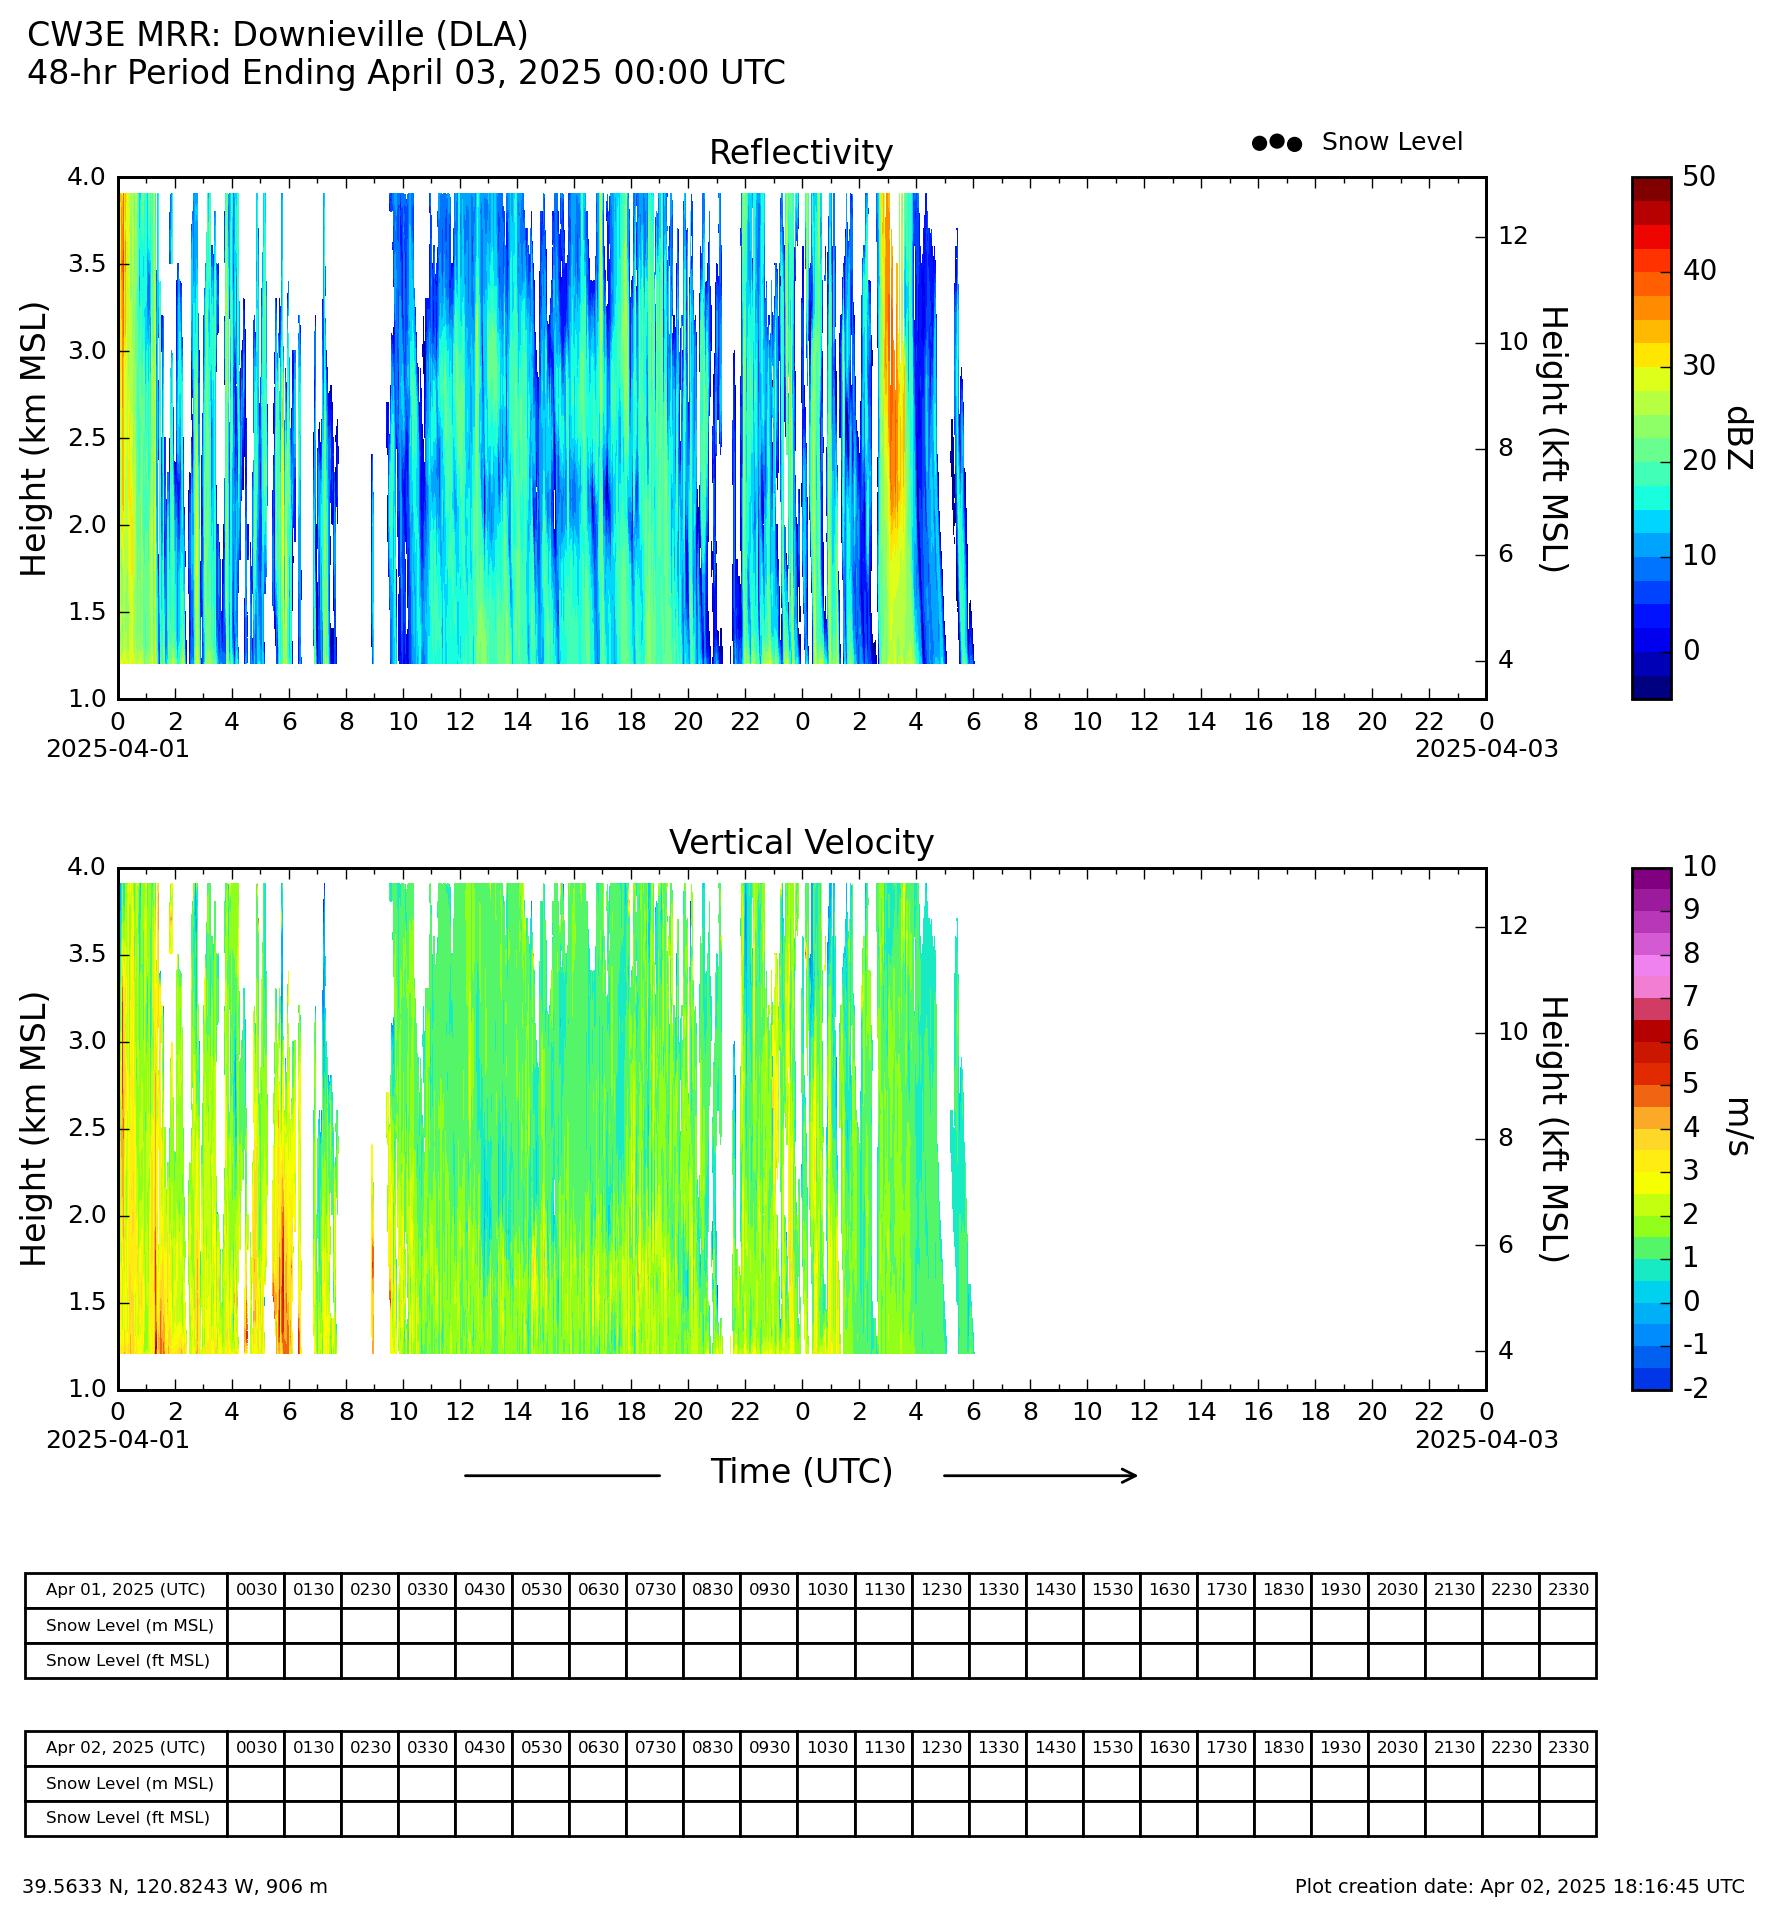The width and height of the screenshot is (1770, 1917).
Task: Click the 'Apr 02, 2025 (UTC)' table header
Action: (126, 1747)
